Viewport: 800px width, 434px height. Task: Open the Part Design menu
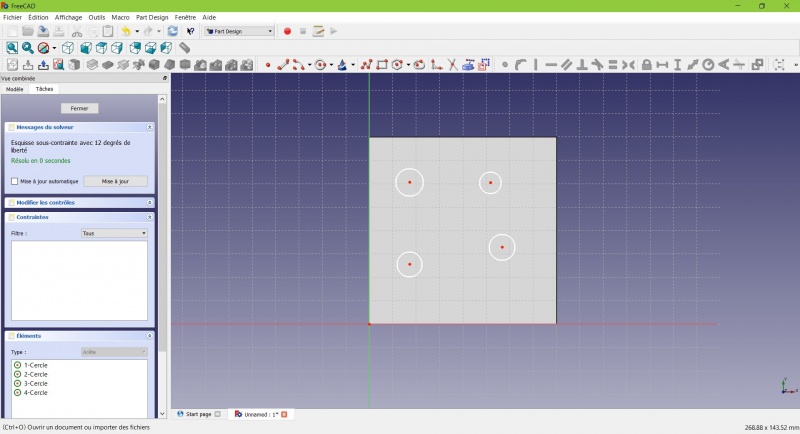click(x=152, y=17)
